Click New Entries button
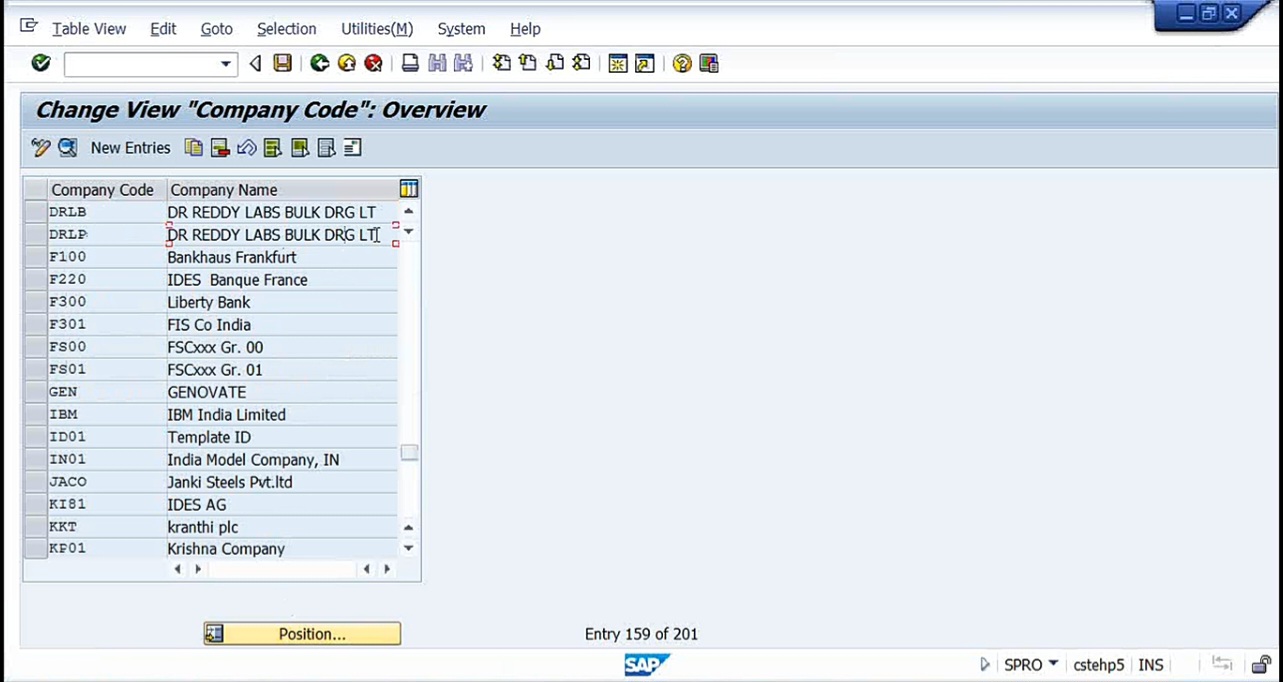 coord(130,147)
